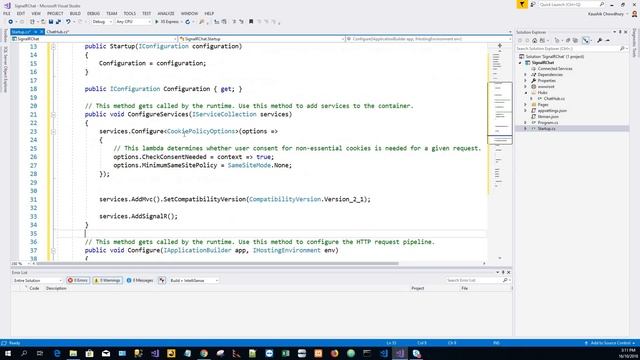Open the ANALYZE menu
Screen dimensions: 640x360
click(x=166, y=13)
